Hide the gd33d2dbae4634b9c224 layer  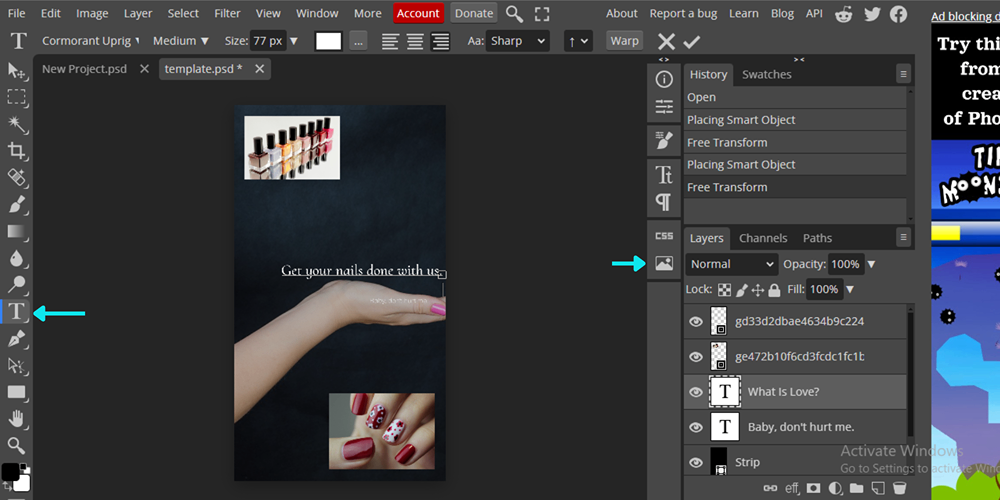[696, 322]
